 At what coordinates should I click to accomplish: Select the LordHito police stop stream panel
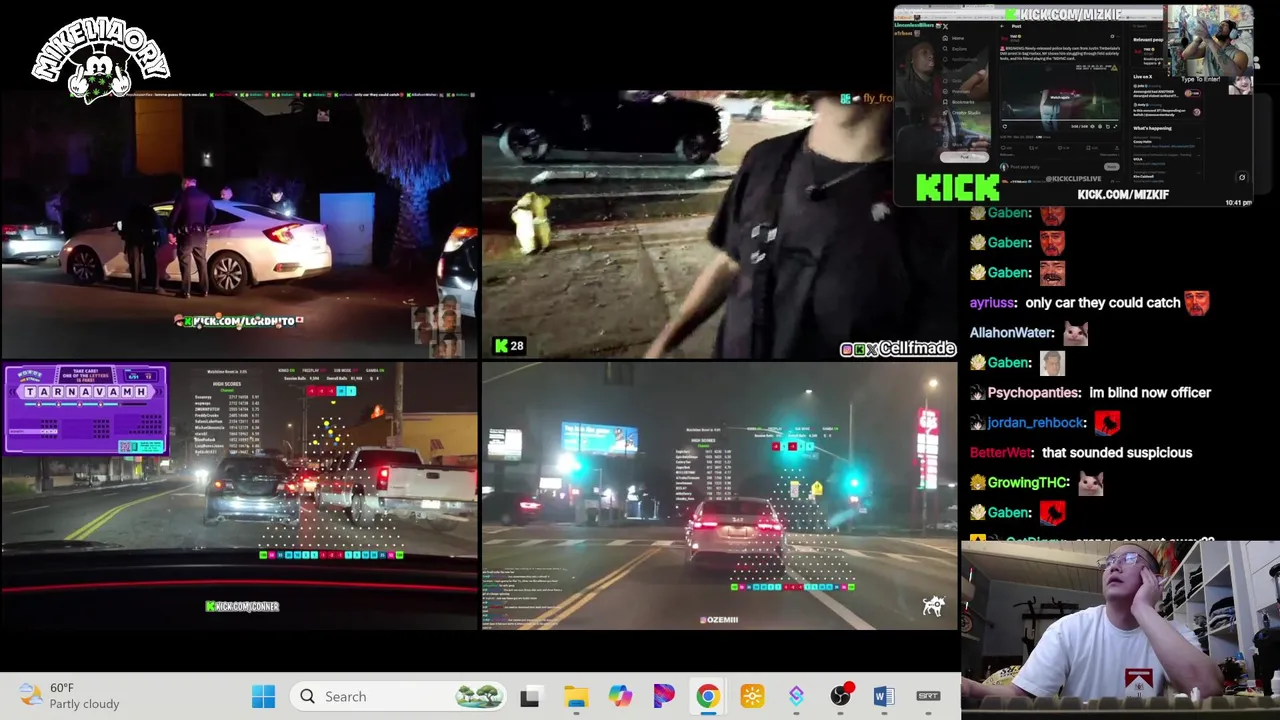click(239, 225)
